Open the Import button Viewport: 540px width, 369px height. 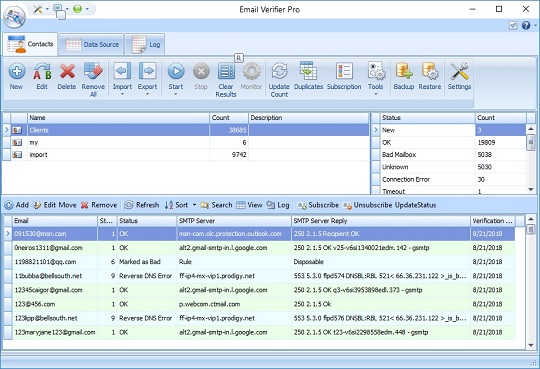click(122, 79)
